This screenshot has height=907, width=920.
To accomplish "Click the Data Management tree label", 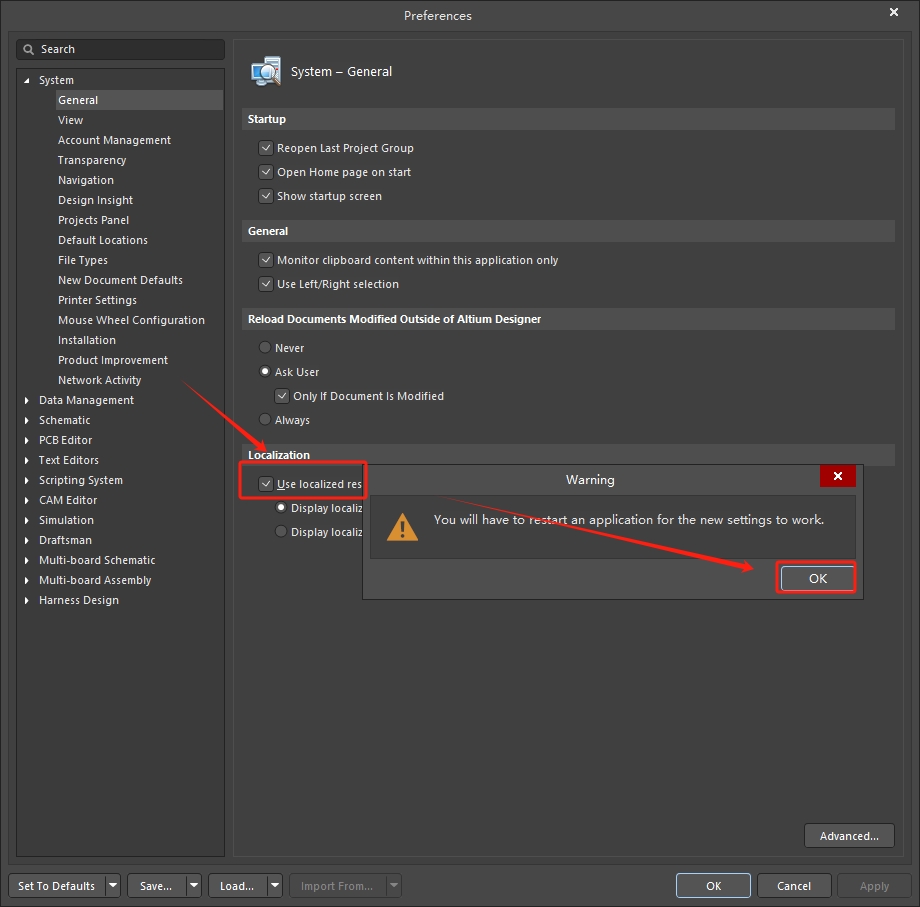I will pyautogui.click(x=86, y=400).
